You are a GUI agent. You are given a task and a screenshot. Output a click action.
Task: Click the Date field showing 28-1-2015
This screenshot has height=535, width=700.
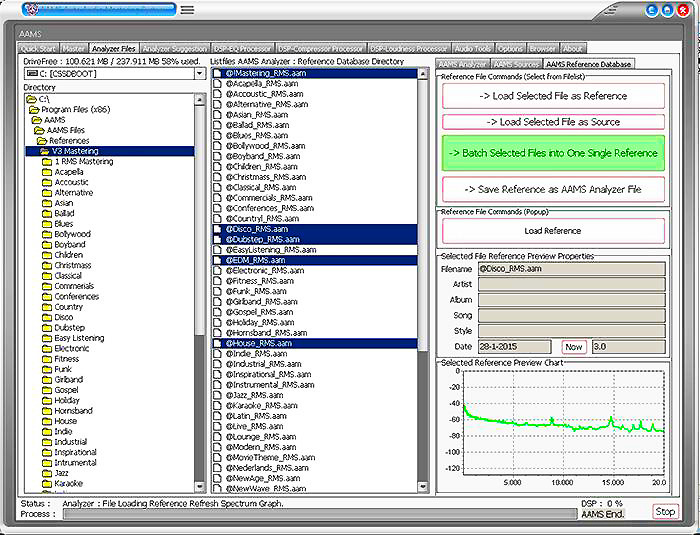[515, 347]
